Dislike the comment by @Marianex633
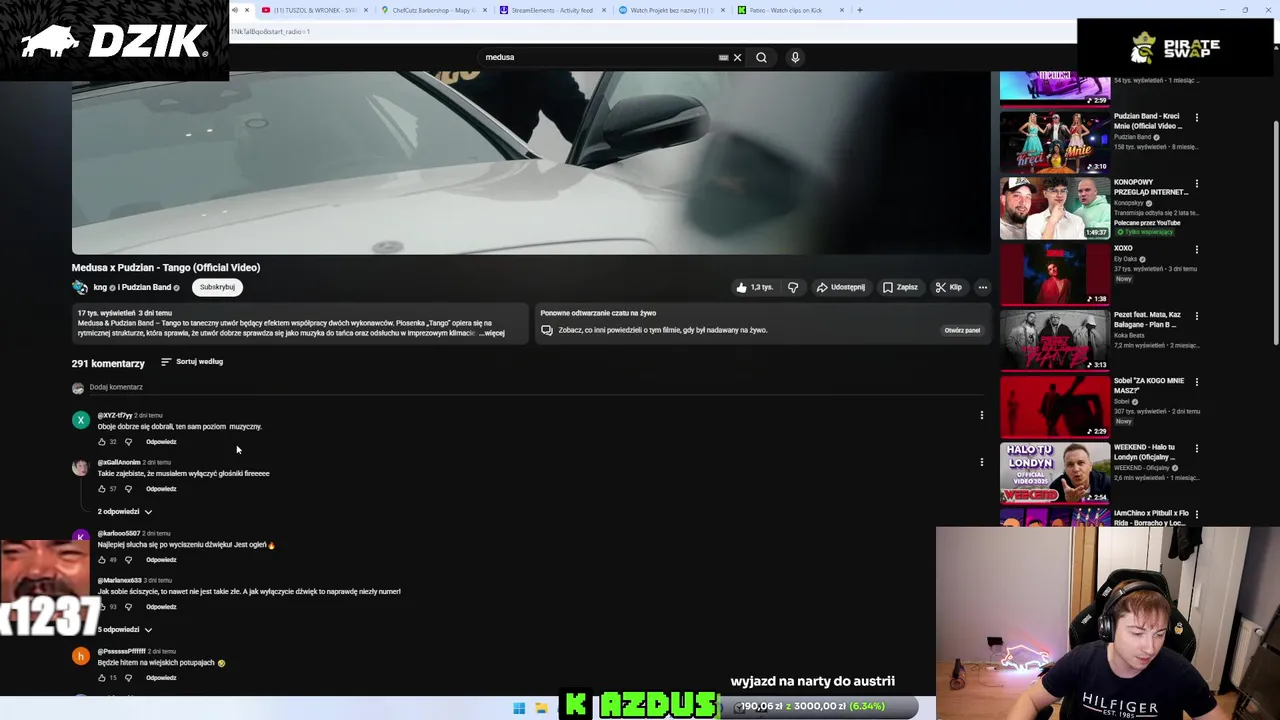 (128, 607)
